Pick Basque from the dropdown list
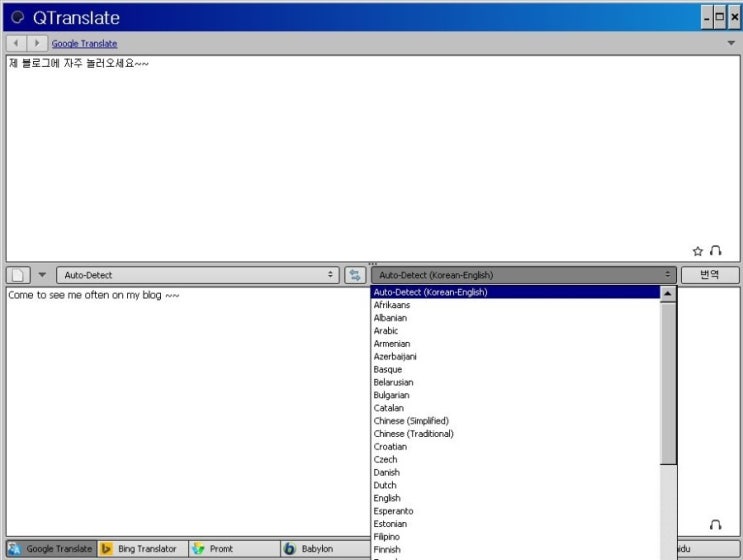743x560 pixels. tap(515, 370)
